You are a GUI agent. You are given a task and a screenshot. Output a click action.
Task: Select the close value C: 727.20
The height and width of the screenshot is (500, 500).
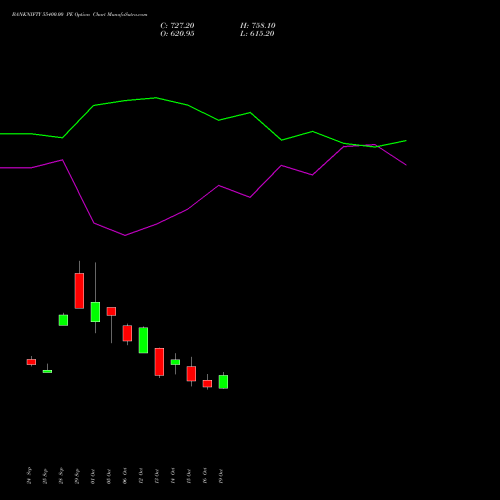pyautogui.click(x=177, y=26)
